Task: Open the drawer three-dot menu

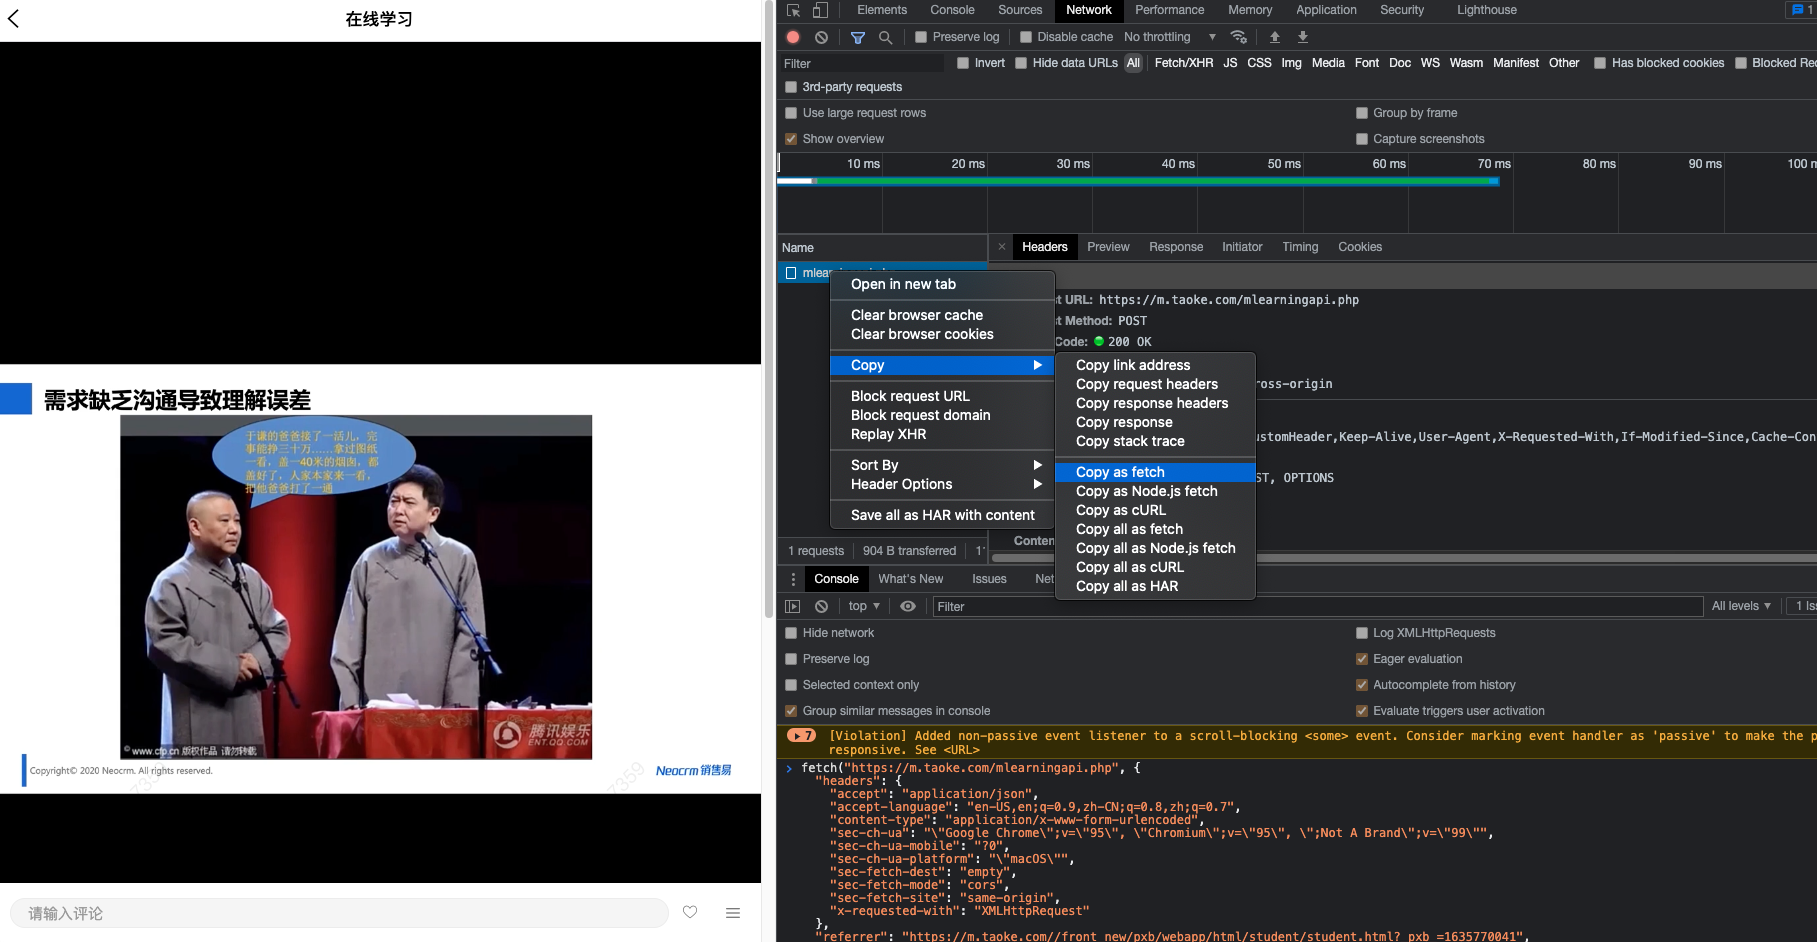Action: [x=793, y=579]
